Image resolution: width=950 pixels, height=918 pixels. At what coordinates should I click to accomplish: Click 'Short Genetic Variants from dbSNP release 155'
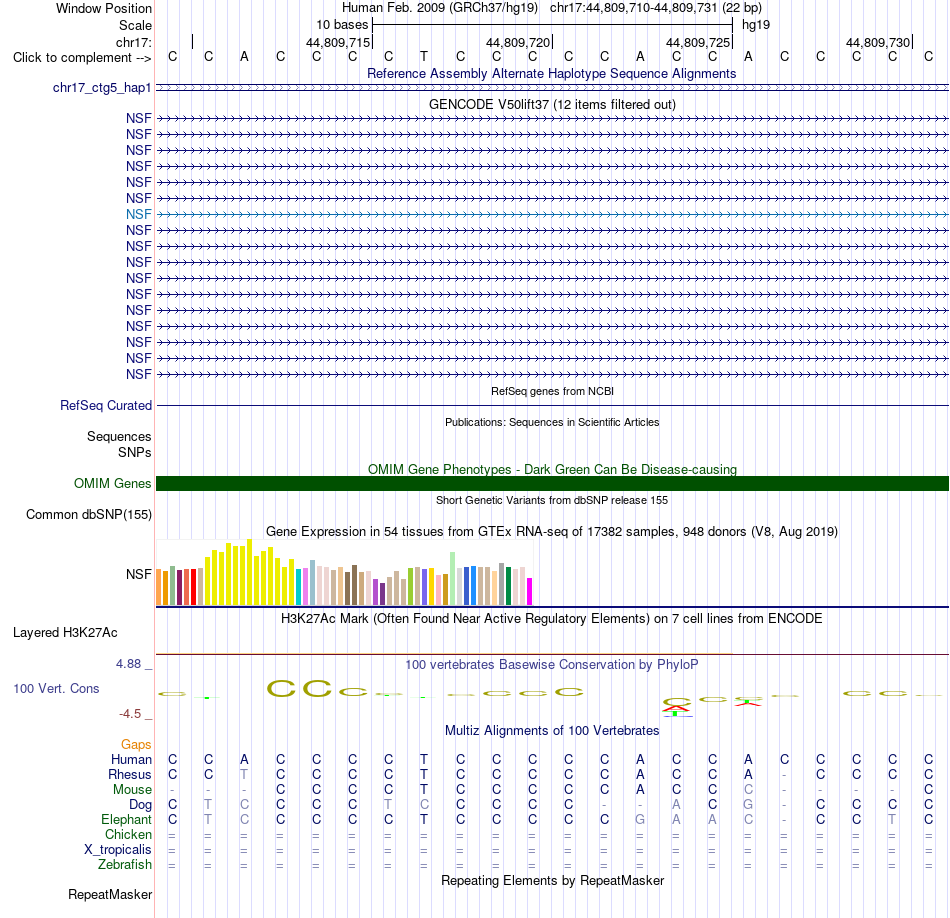coord(552,501)
